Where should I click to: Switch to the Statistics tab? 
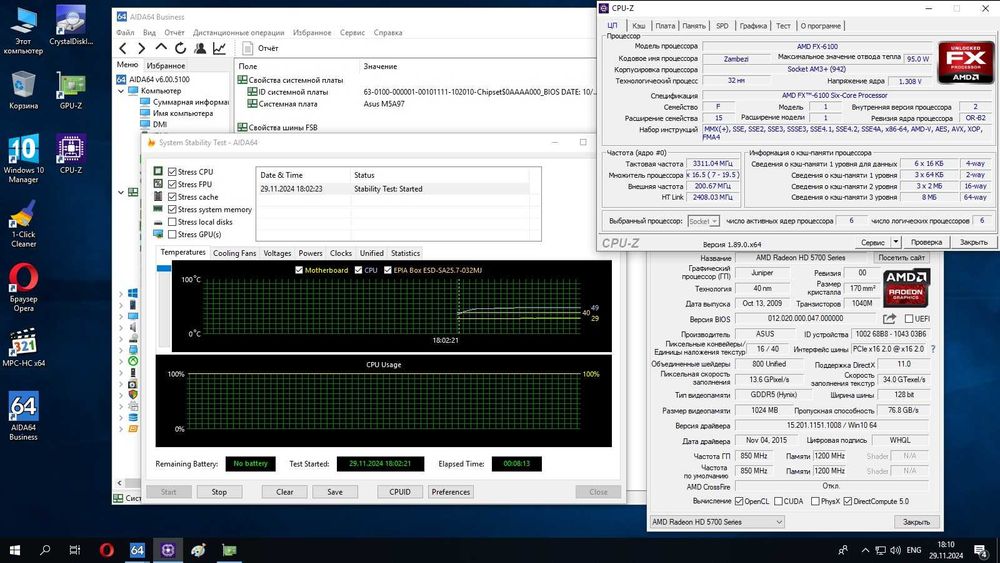[x=406, y=253]
